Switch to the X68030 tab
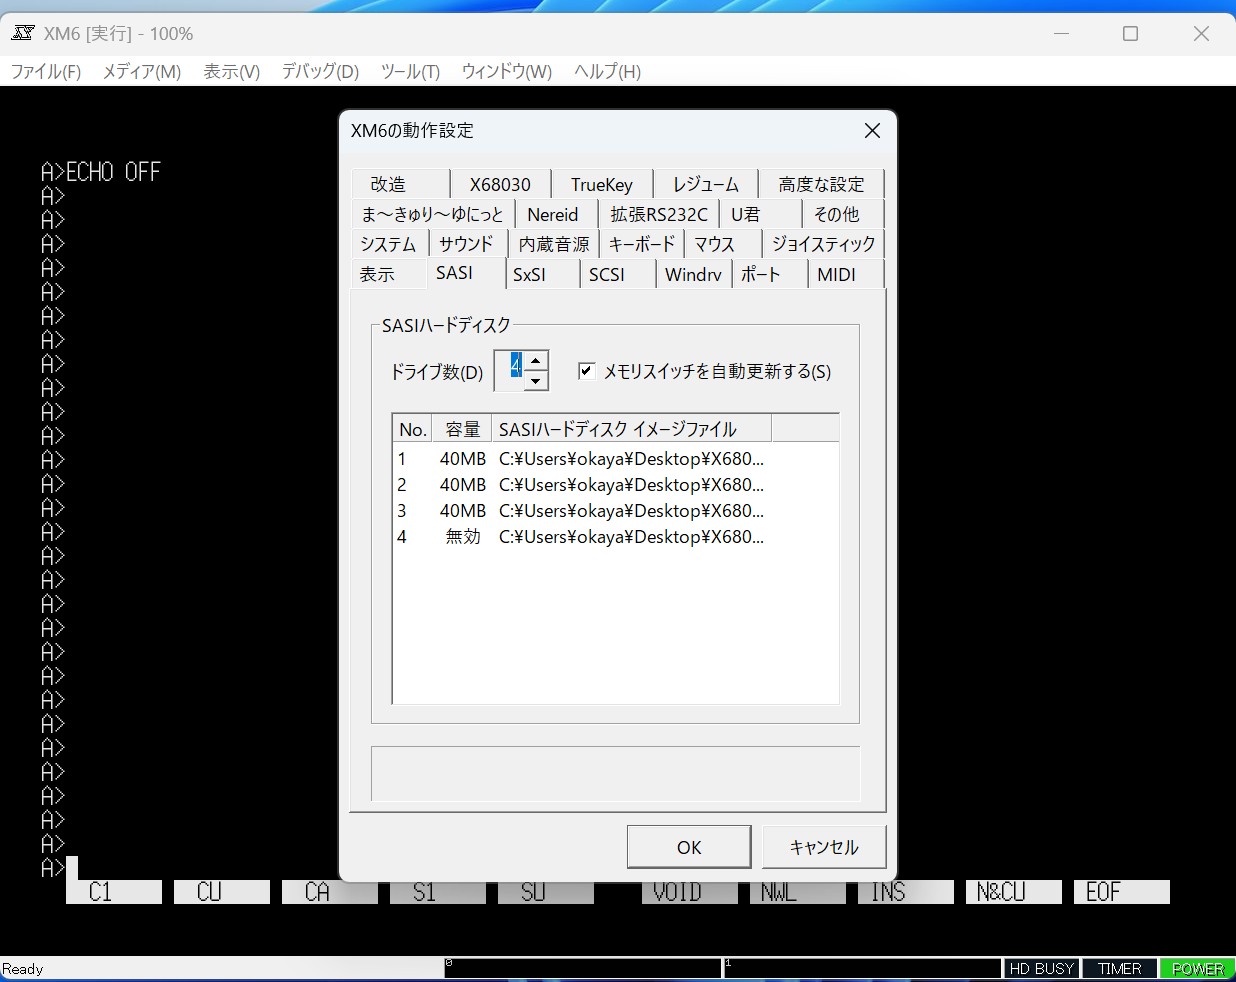Image resolution: width=1236 pixels, height=982 pixels. 500,184
